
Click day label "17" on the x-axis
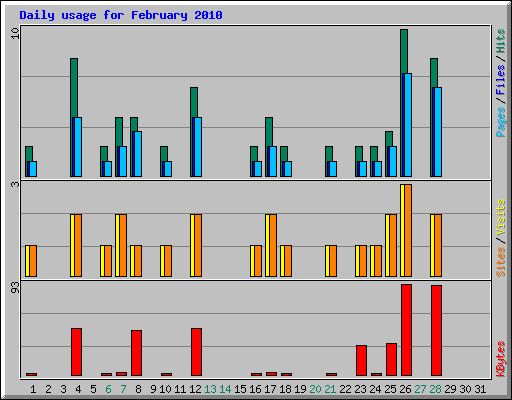[x=270, y=389]
